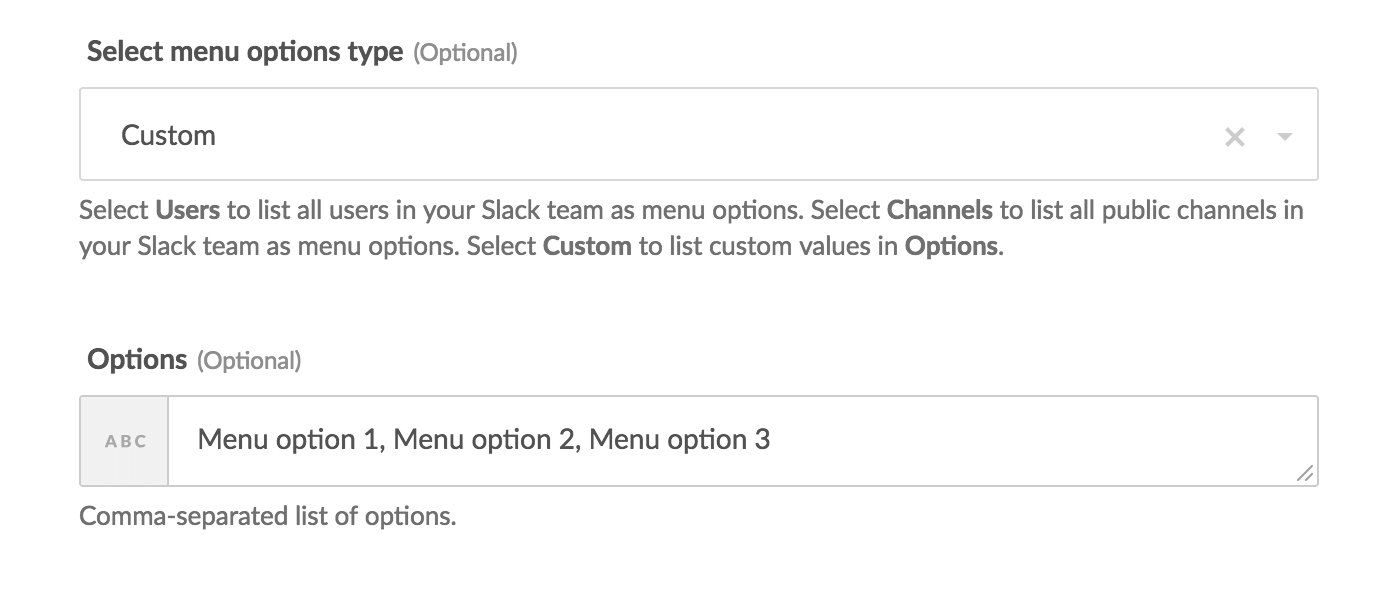1395x594 pixels.
Task: Click the bold Options word in the description
Action: tap(949, 246)
